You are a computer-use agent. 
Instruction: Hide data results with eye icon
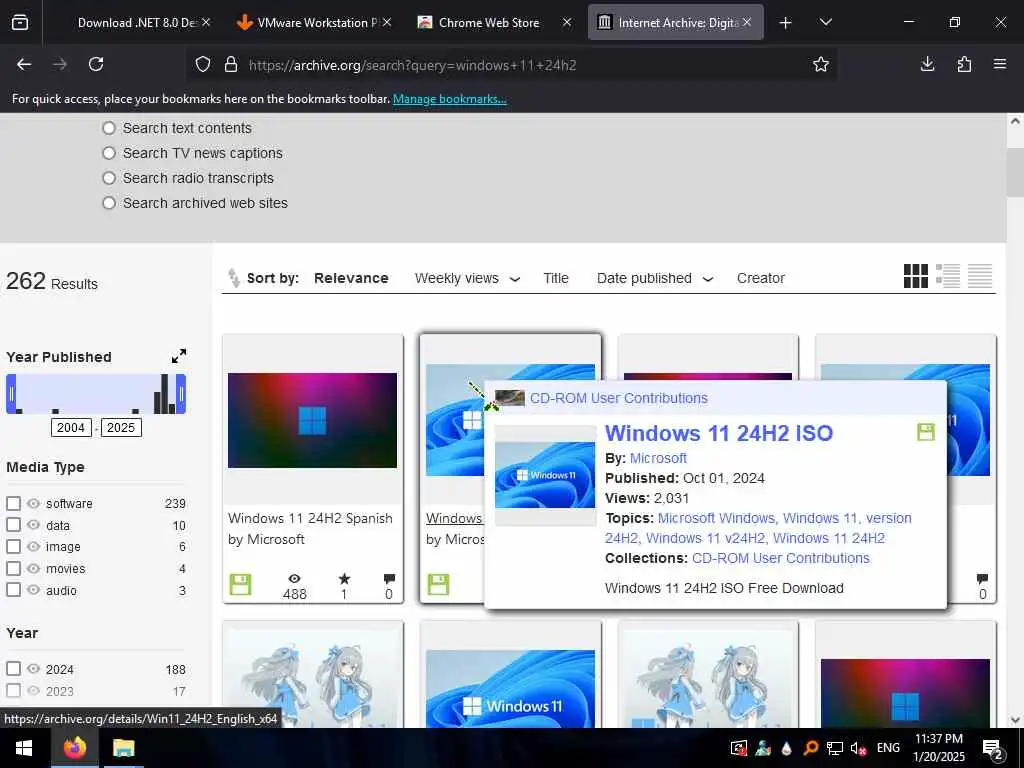coord(33,525)
